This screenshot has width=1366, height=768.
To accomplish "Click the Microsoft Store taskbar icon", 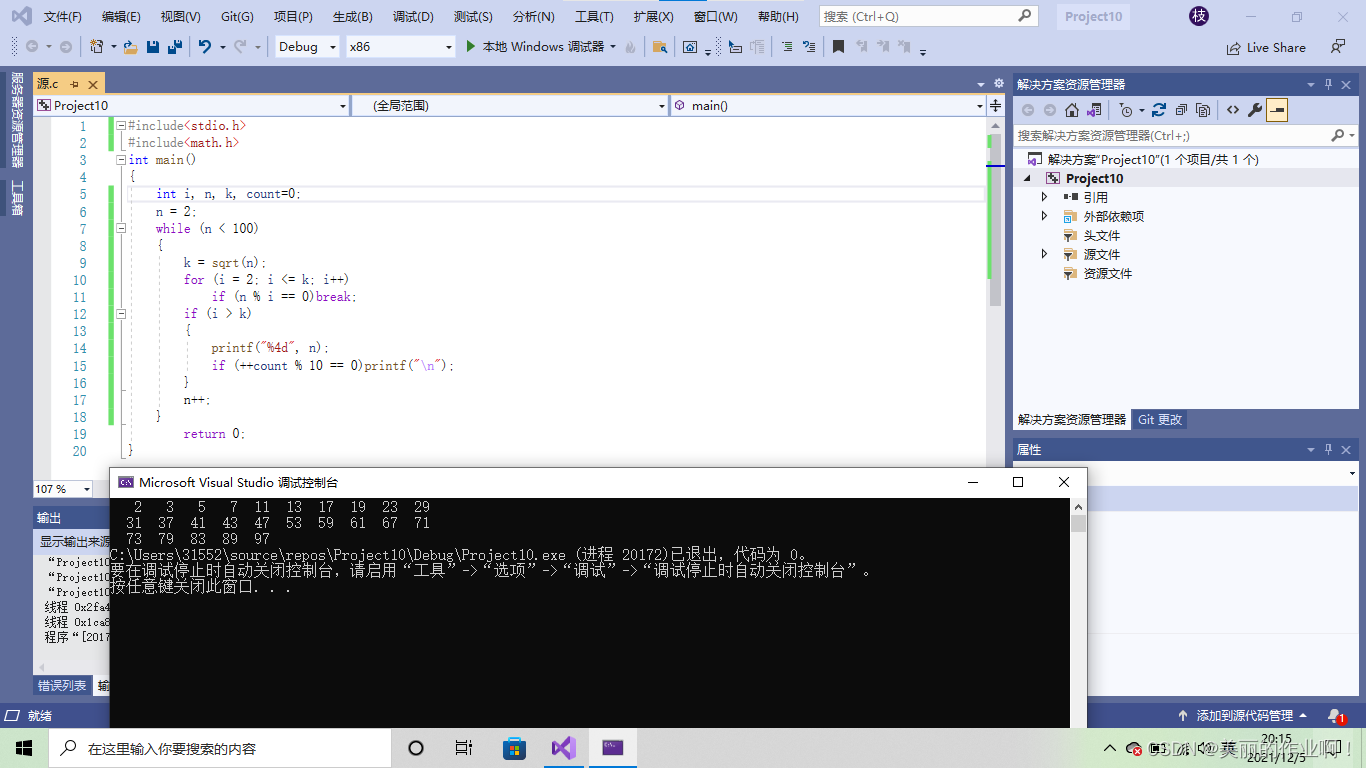I will tap(514, 748).
